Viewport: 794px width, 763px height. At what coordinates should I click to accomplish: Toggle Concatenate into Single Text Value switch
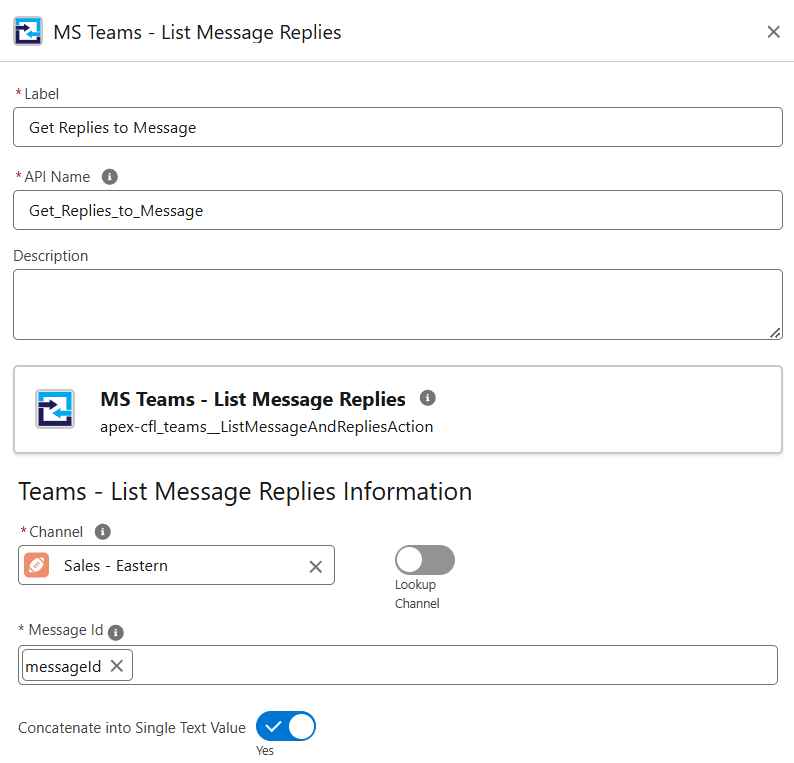[x=286, y=727]
